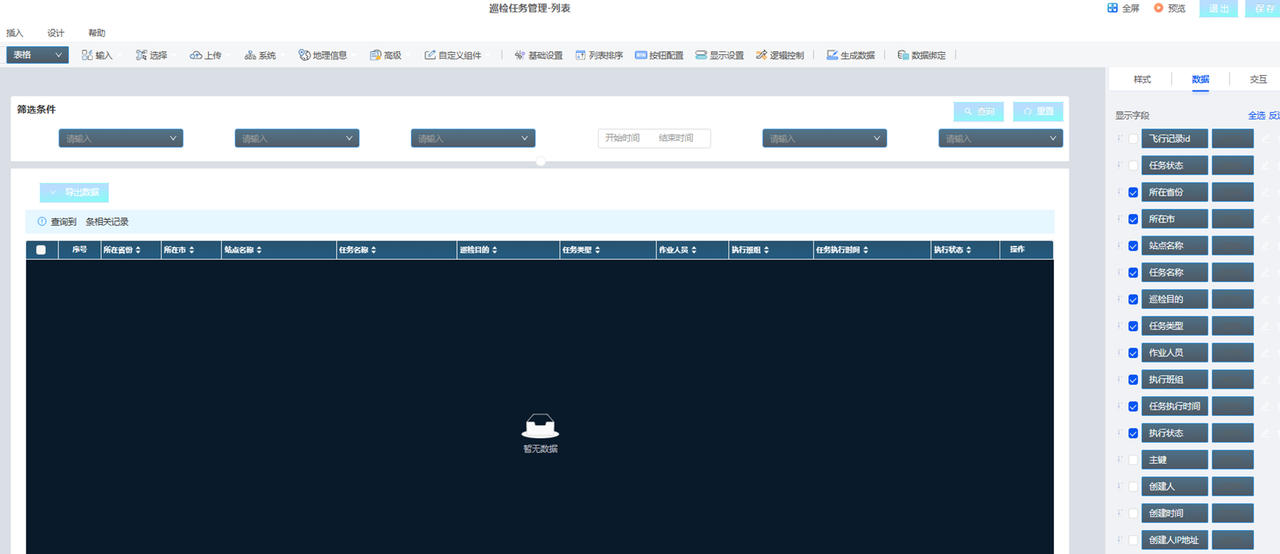Click drag handle beside 飞行记录id field
This screenshot has width=1280, height=554.
point(1120,138)
